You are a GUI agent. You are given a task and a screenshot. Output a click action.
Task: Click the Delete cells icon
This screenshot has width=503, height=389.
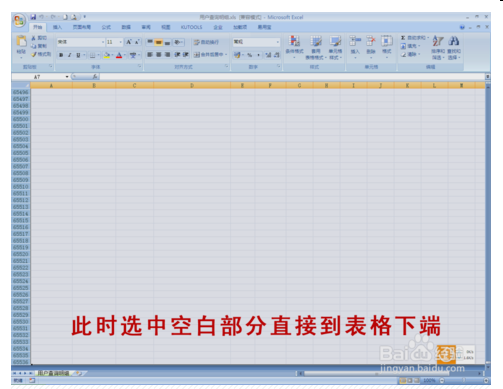point(371,46)
